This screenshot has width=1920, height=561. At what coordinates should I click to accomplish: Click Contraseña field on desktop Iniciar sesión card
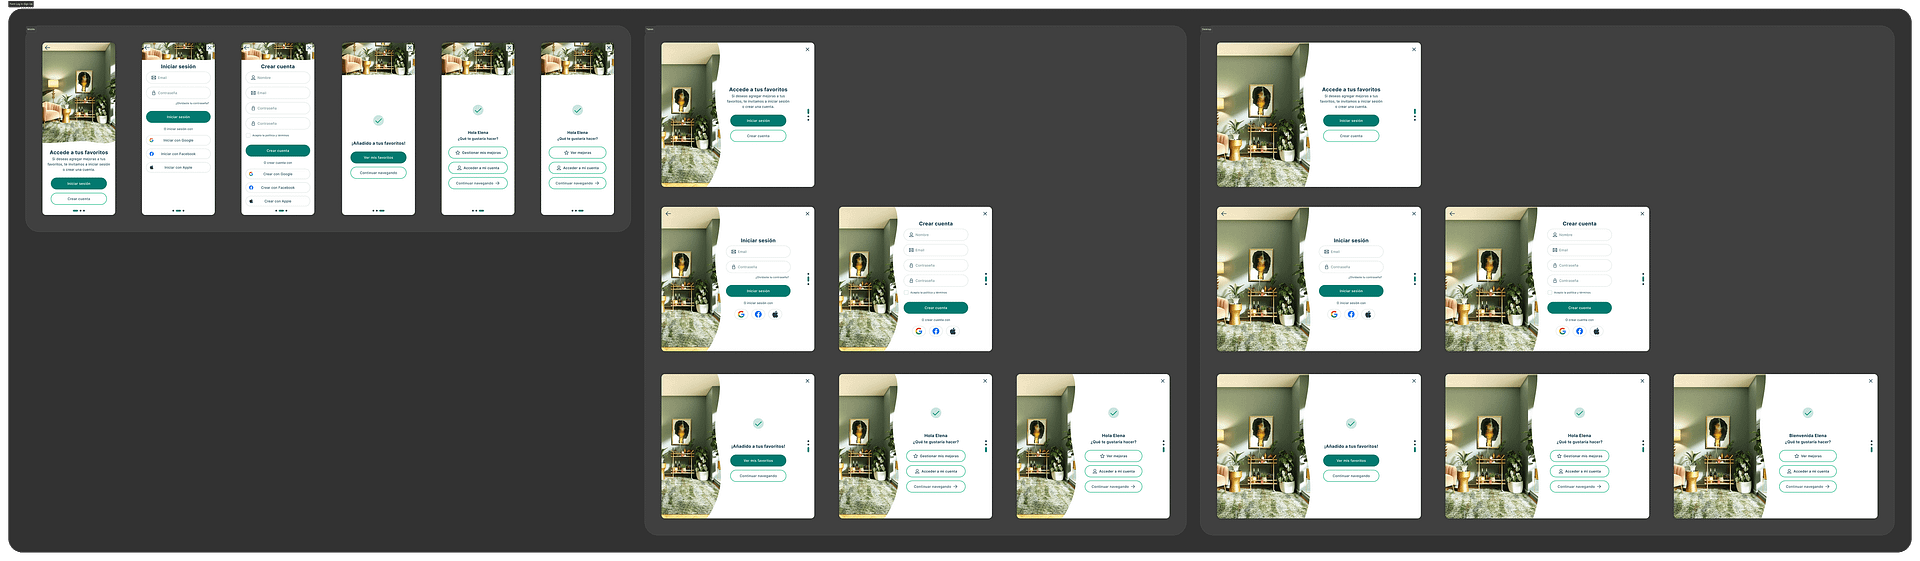[1351, 267]
